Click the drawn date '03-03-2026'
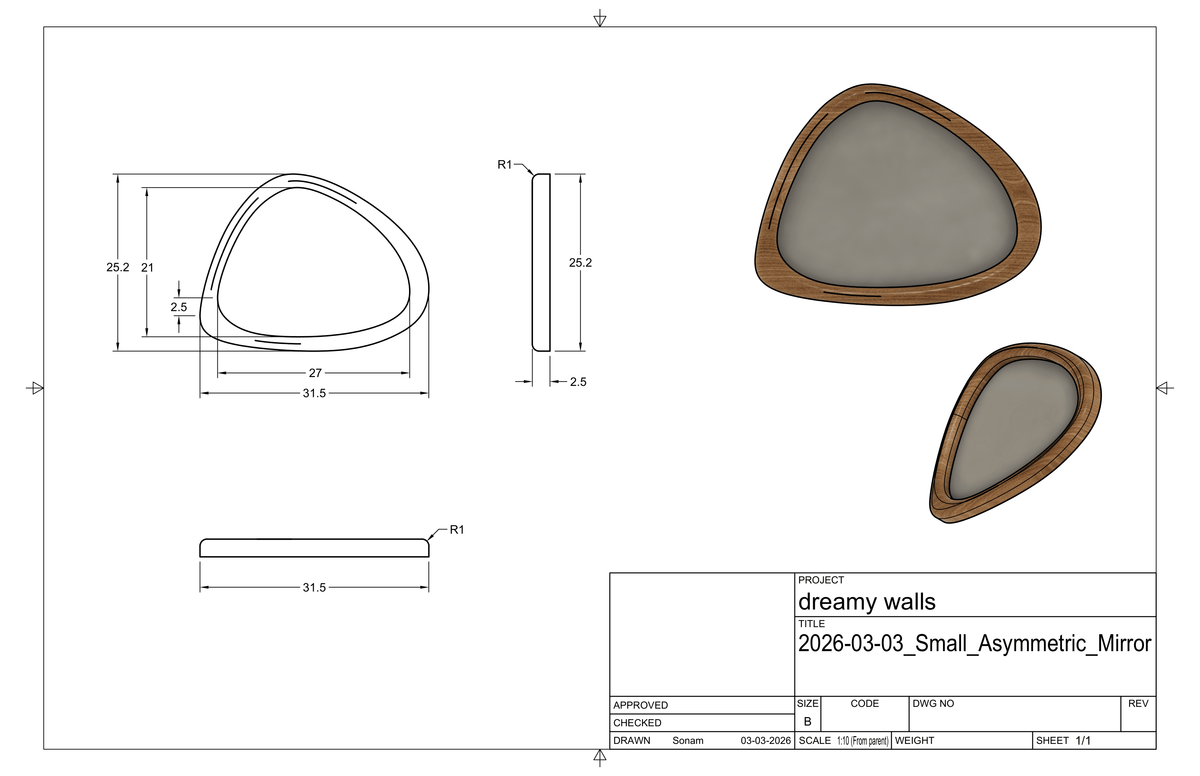This screenshot has width=1200, height=776. (x=766, y=740)
